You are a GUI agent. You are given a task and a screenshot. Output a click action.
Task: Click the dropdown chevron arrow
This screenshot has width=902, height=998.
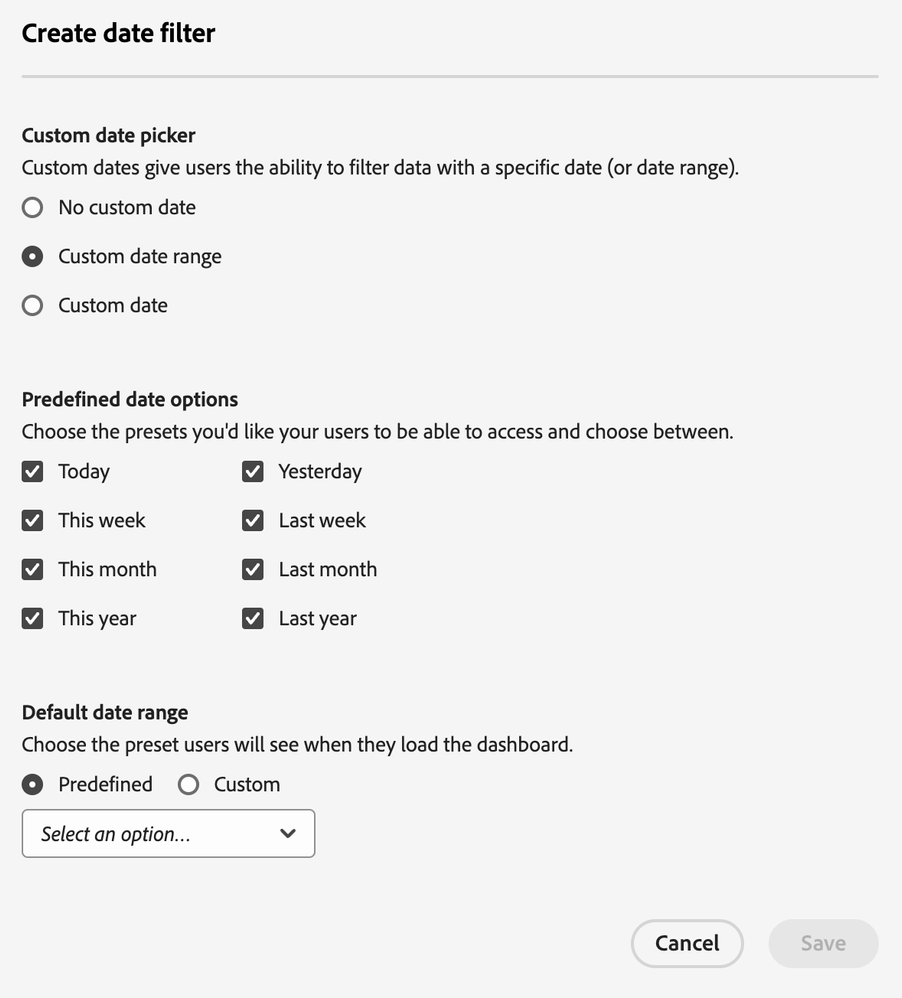[x=288, y=834]
